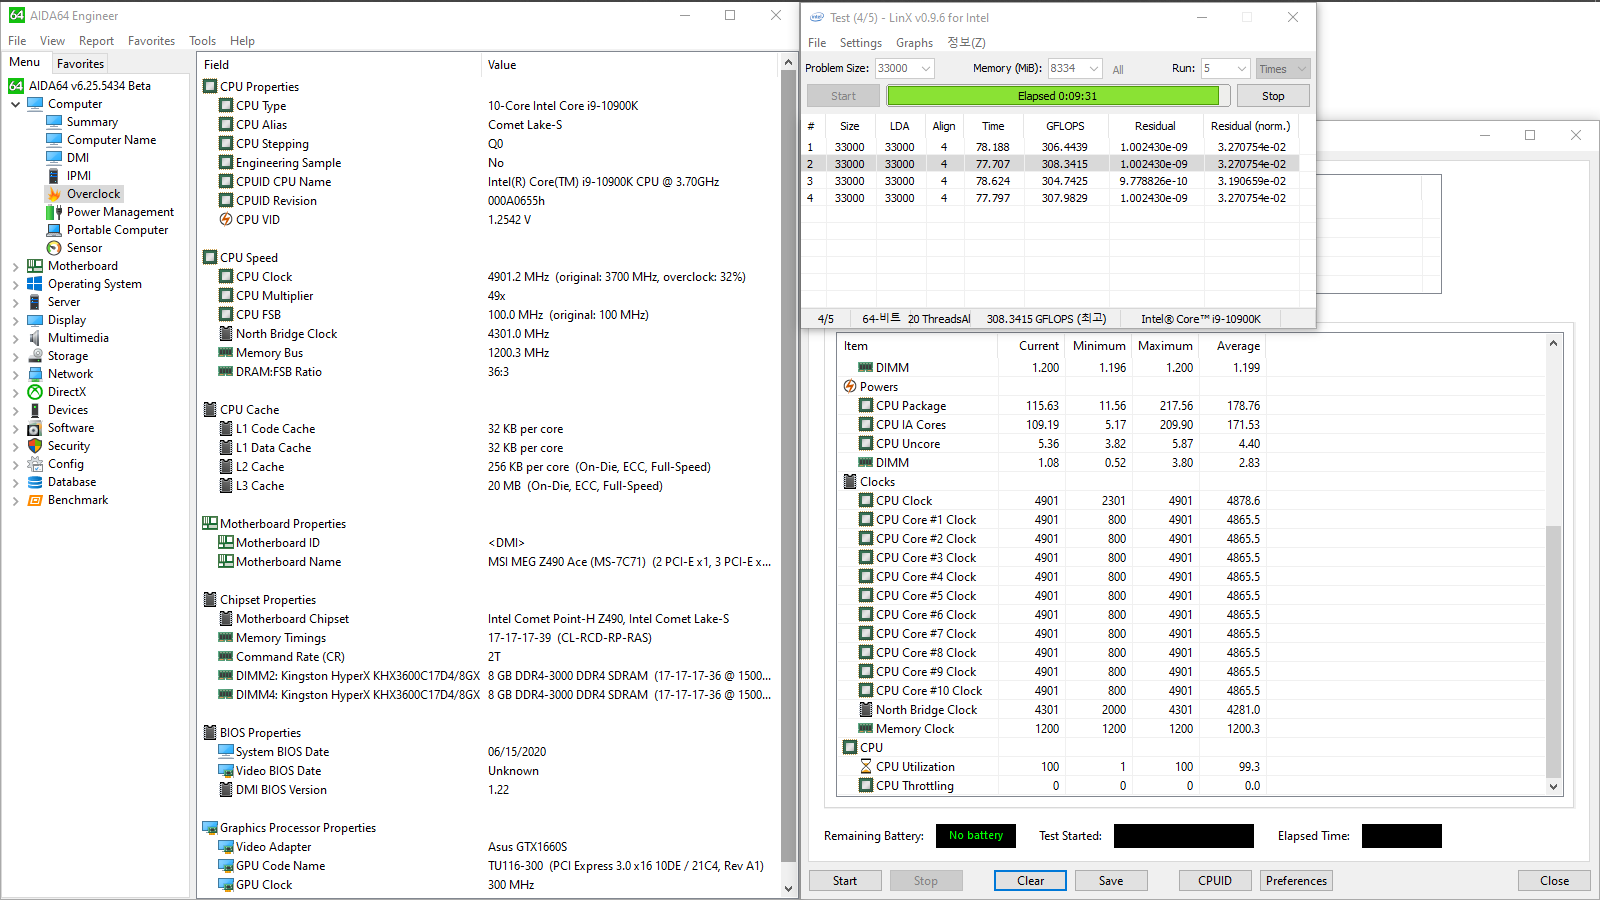The height and width of the screenshot is (900, 1600).
Task: Select the Overclock flame icon in tree
Action: [54, 194]
